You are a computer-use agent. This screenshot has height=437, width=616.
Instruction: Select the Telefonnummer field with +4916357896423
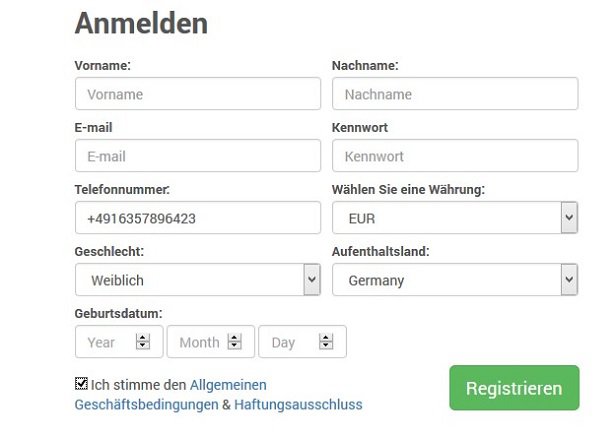pyautogui.click(x=198, y=218)
